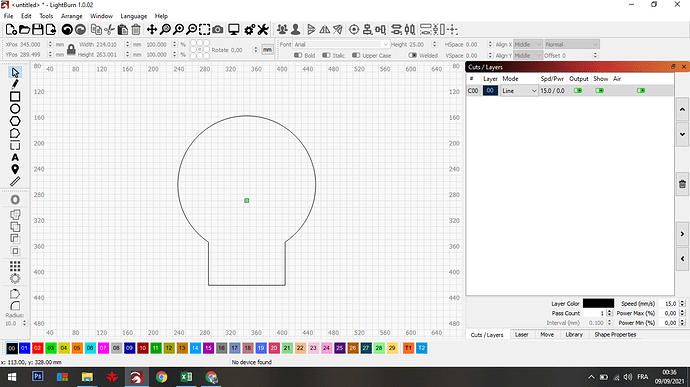
Task: Open the Mode dropdown showing Line
Action: click(x=519, y=91)
